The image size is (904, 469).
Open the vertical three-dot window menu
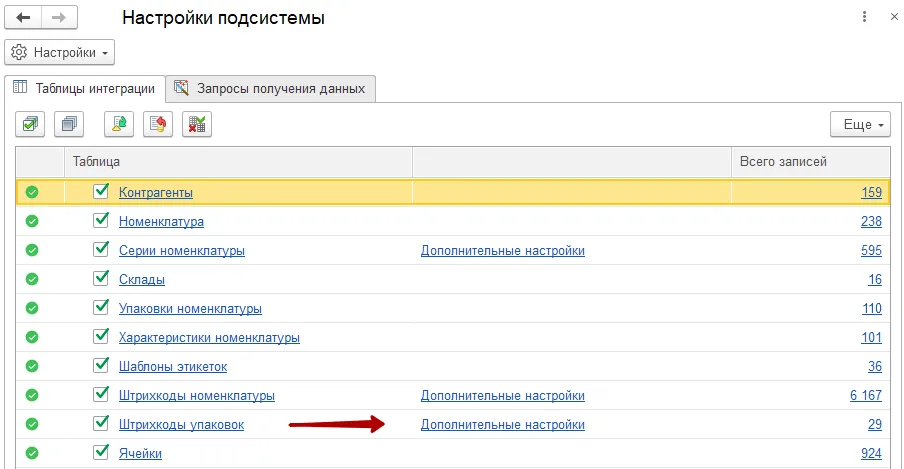tap(864, 18)
